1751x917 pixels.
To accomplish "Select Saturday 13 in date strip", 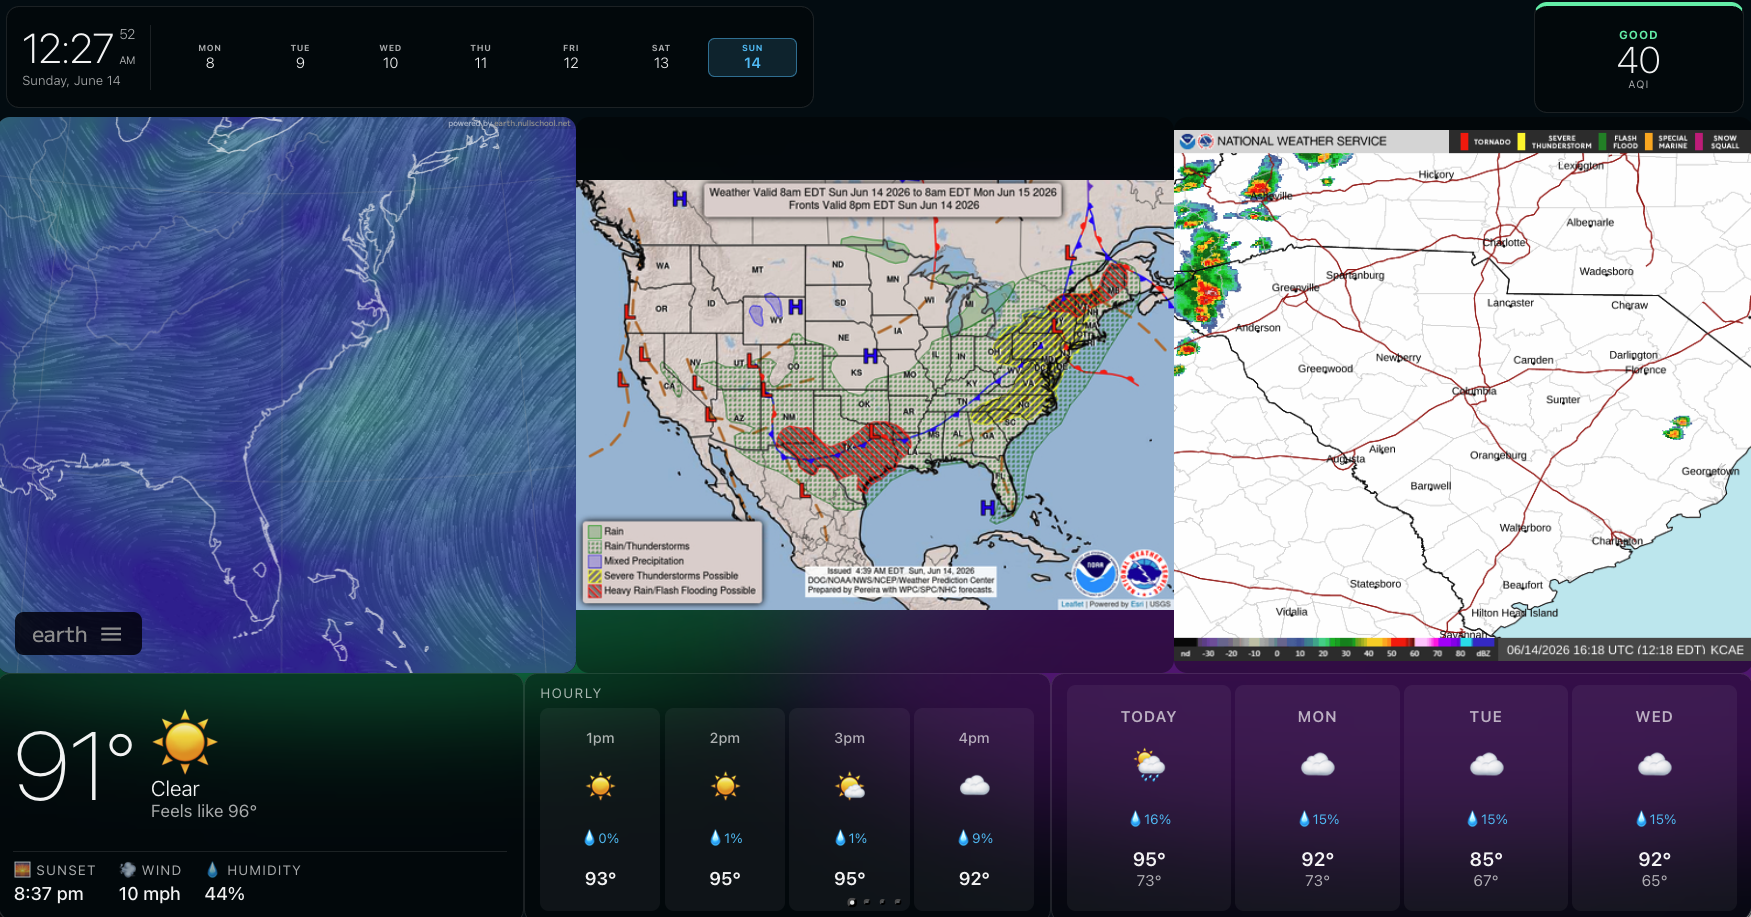I will tap(661, 57).
